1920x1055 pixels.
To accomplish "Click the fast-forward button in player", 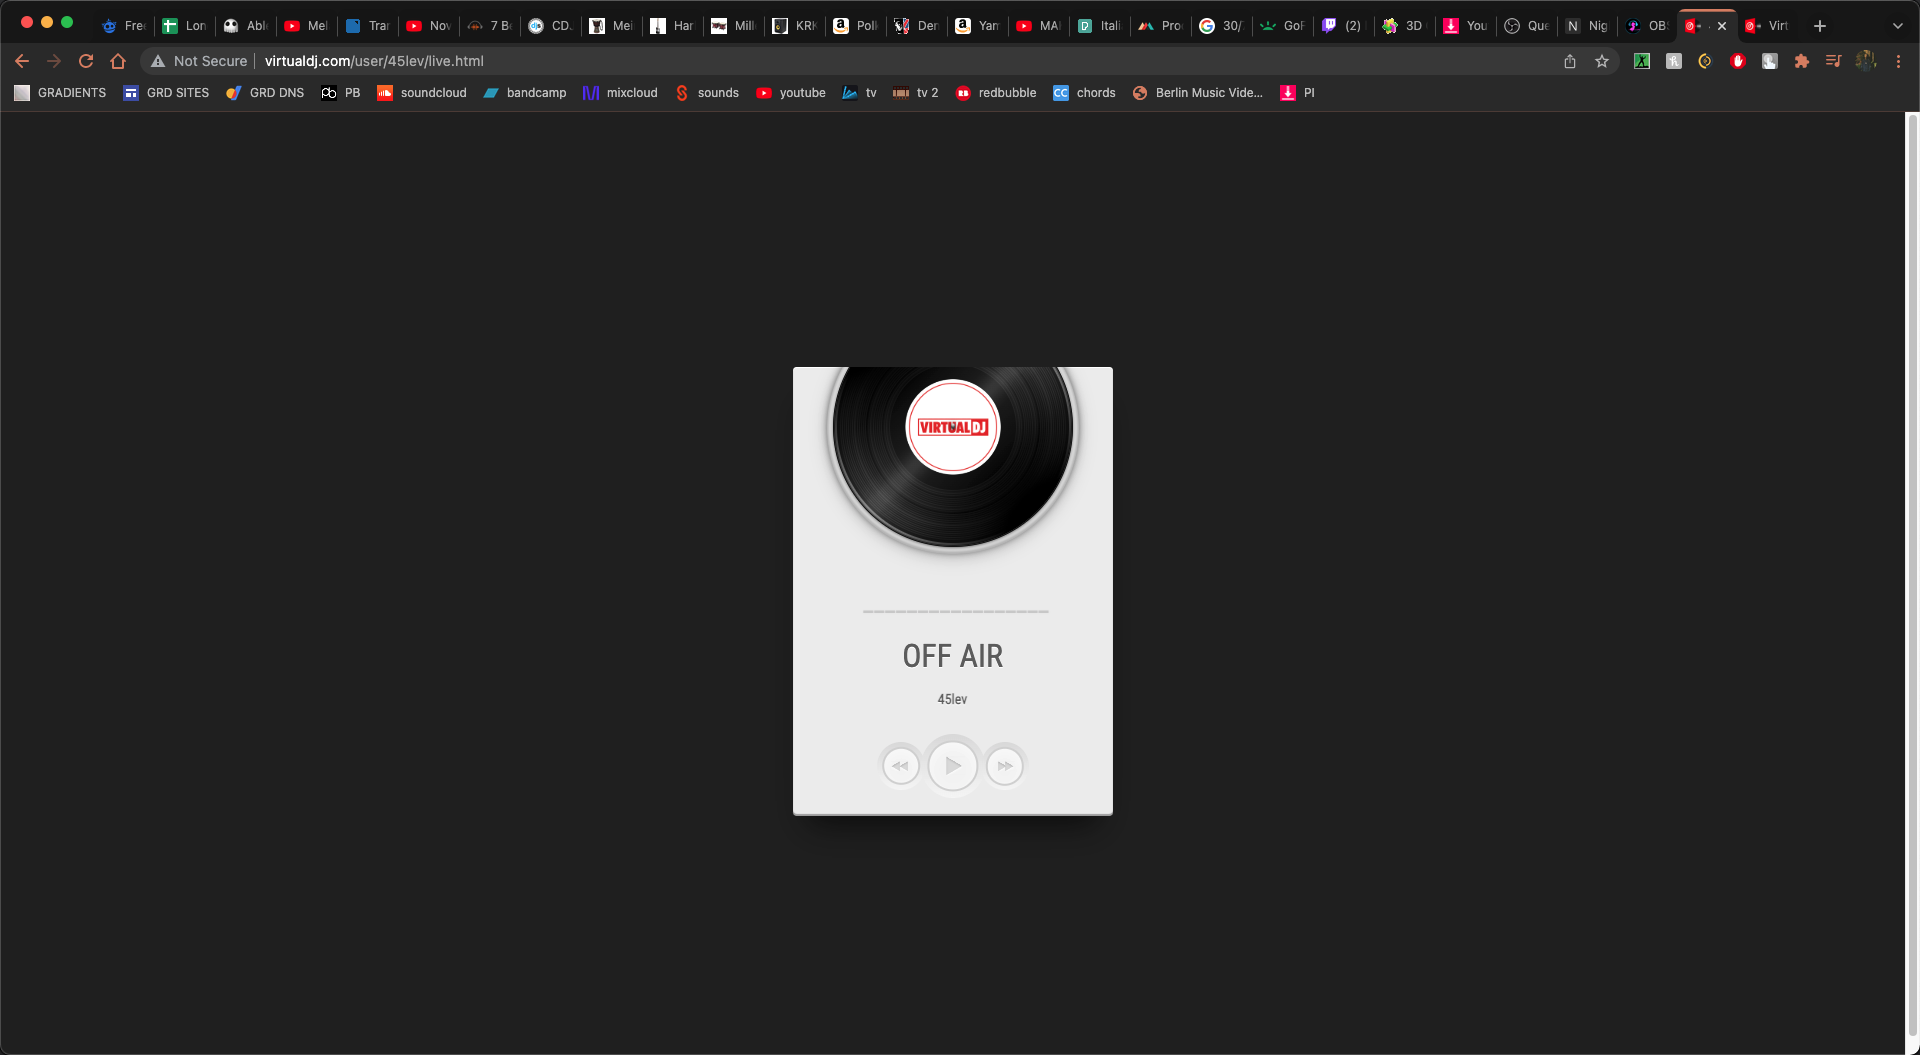I will coord(1005,766).
